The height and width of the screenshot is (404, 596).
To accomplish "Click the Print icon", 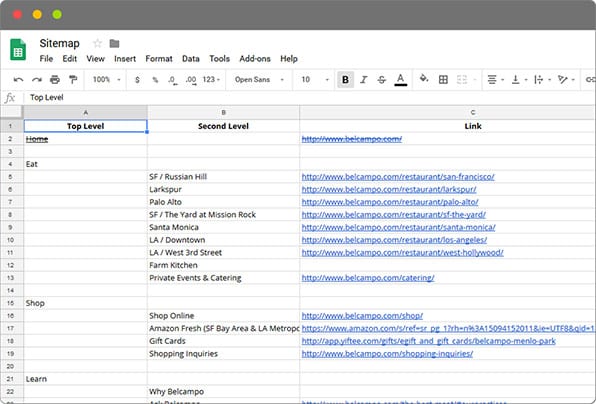I will (55, 79).
